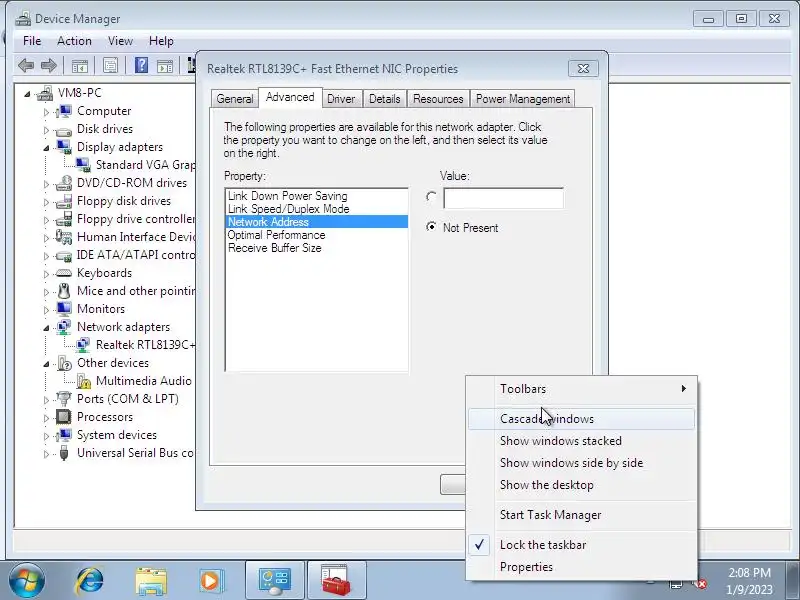This screenshot has height=600, width=800.
Task: Click the Human Interface Devices icon
Action: [64, 237]
